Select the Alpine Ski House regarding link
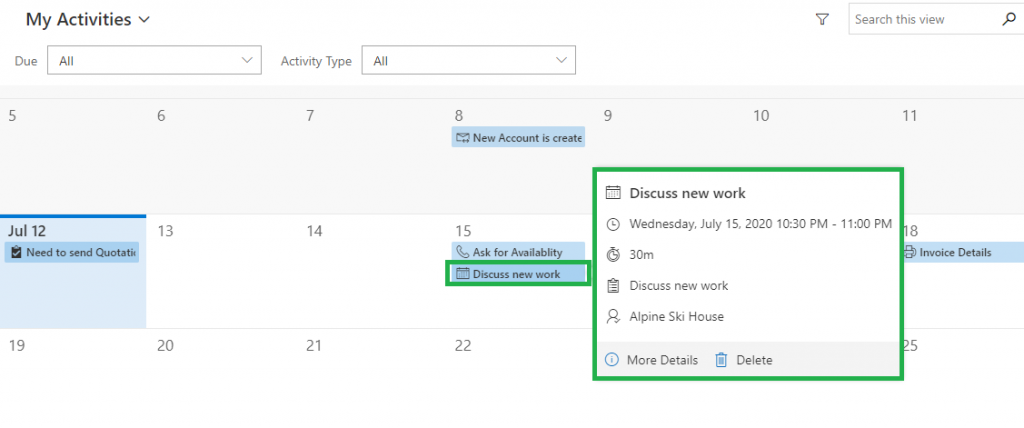 tap(676, 316)
